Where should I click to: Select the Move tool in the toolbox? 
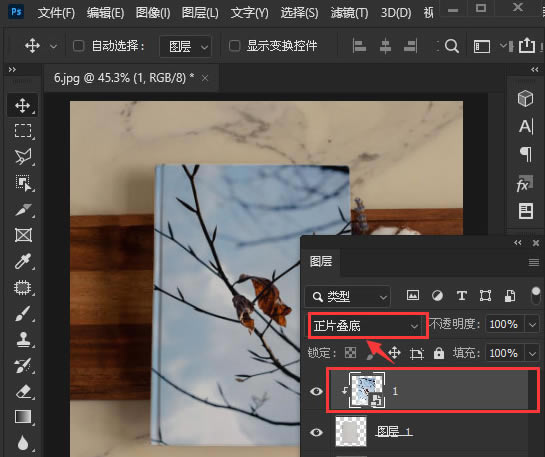[23, 105]
